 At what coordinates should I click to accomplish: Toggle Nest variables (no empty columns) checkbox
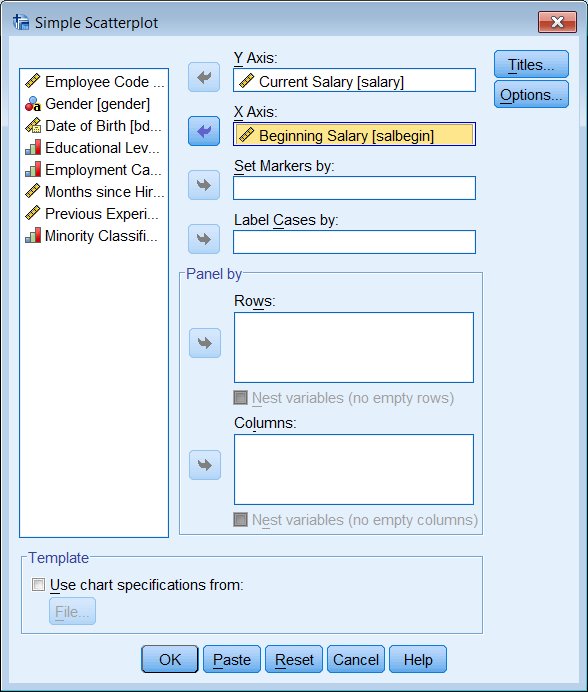pos(240,519)
